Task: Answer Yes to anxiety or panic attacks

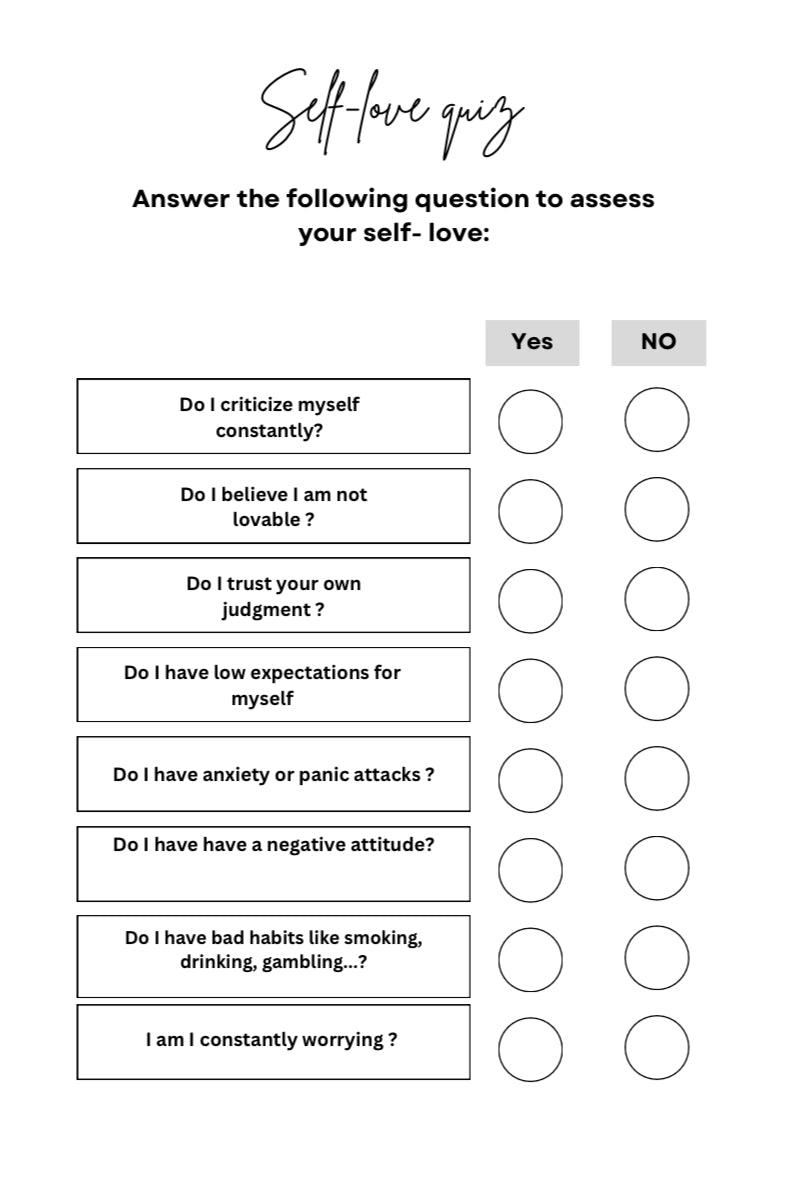Action: point(530,780)
